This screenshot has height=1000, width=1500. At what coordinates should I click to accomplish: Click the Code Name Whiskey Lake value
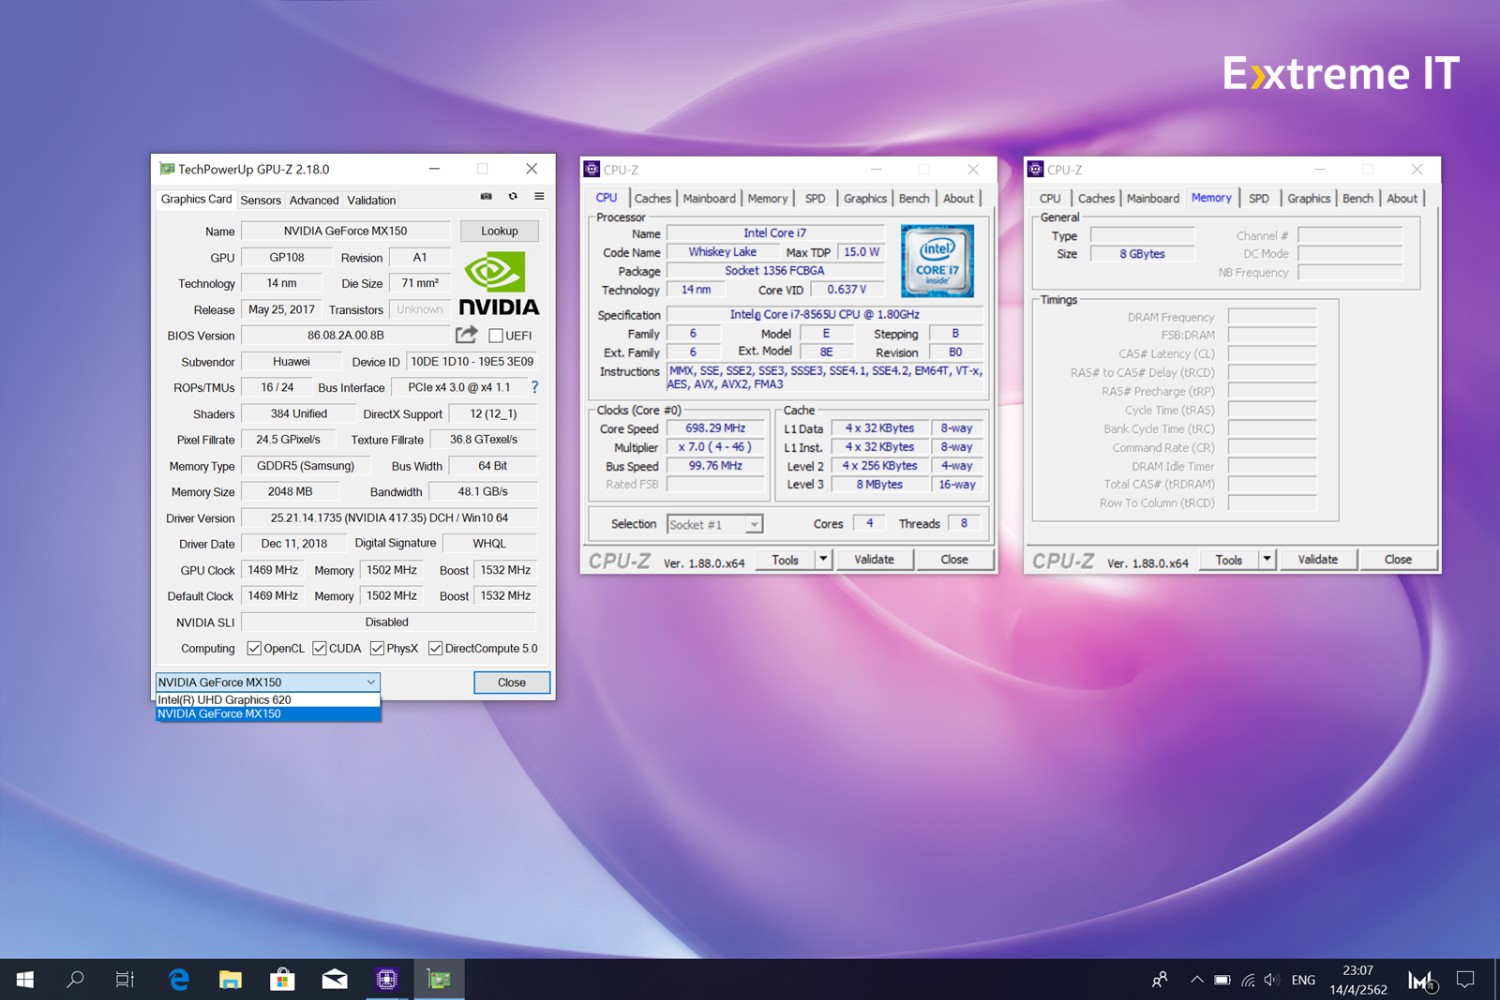pos(722,252)
